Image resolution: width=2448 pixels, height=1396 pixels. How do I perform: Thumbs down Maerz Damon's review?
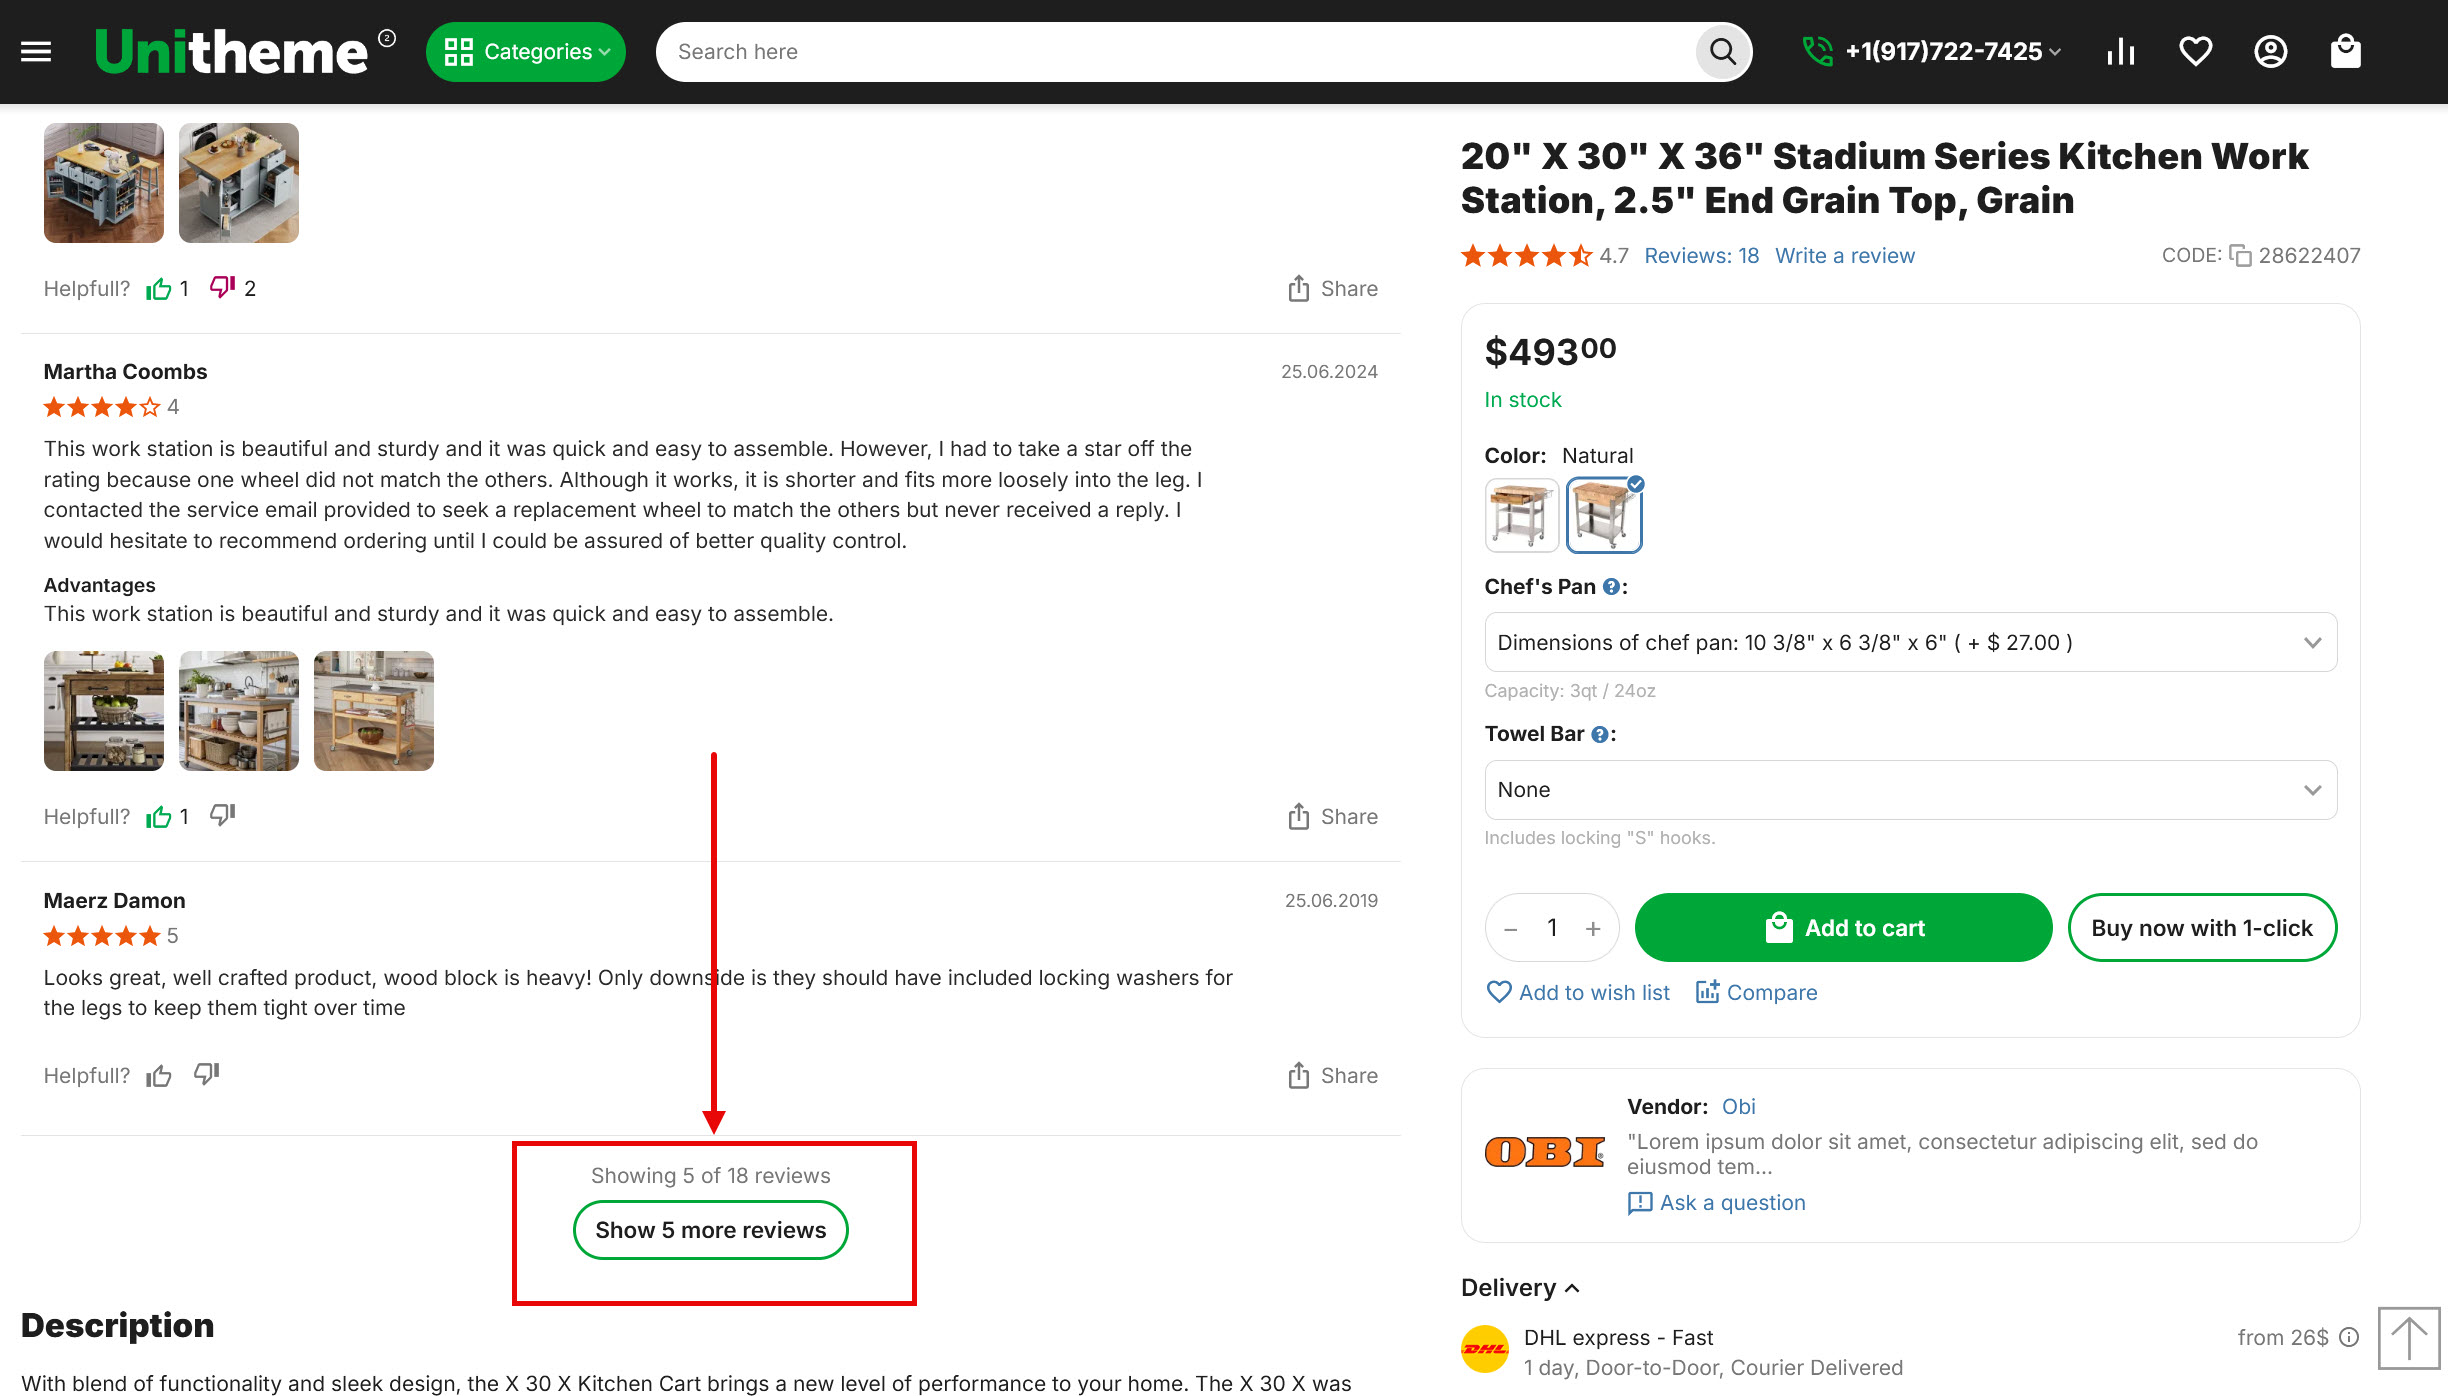pos(207,1075)
